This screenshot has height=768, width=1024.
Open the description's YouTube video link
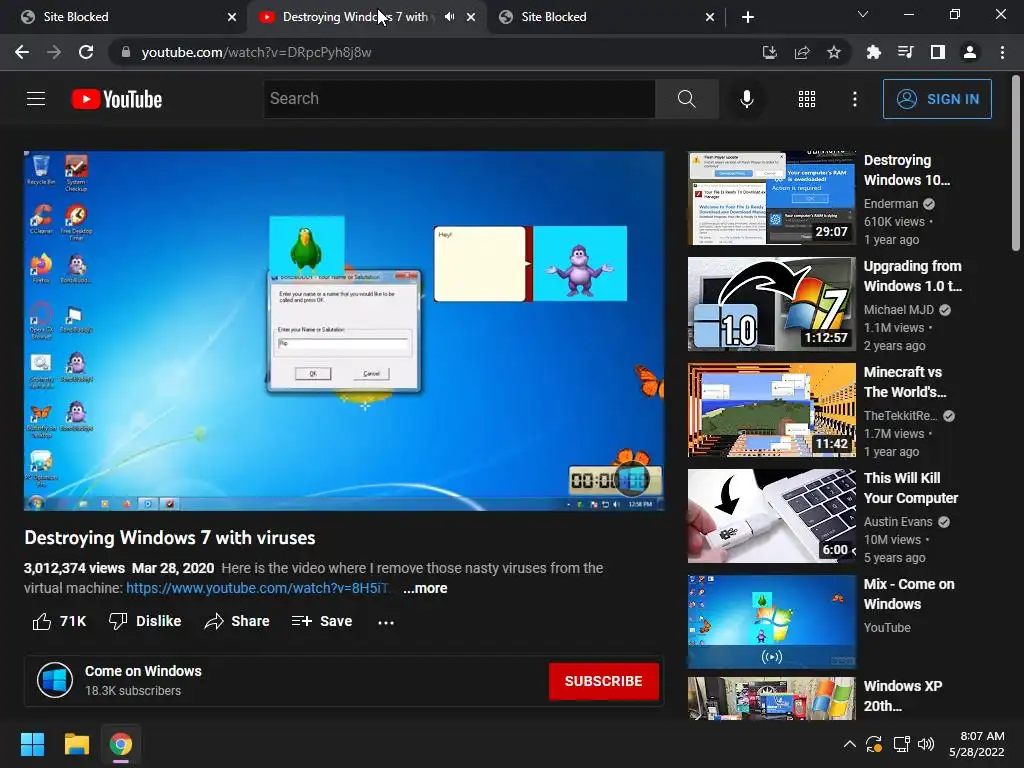pyautogui.click(x=257, y=588)
